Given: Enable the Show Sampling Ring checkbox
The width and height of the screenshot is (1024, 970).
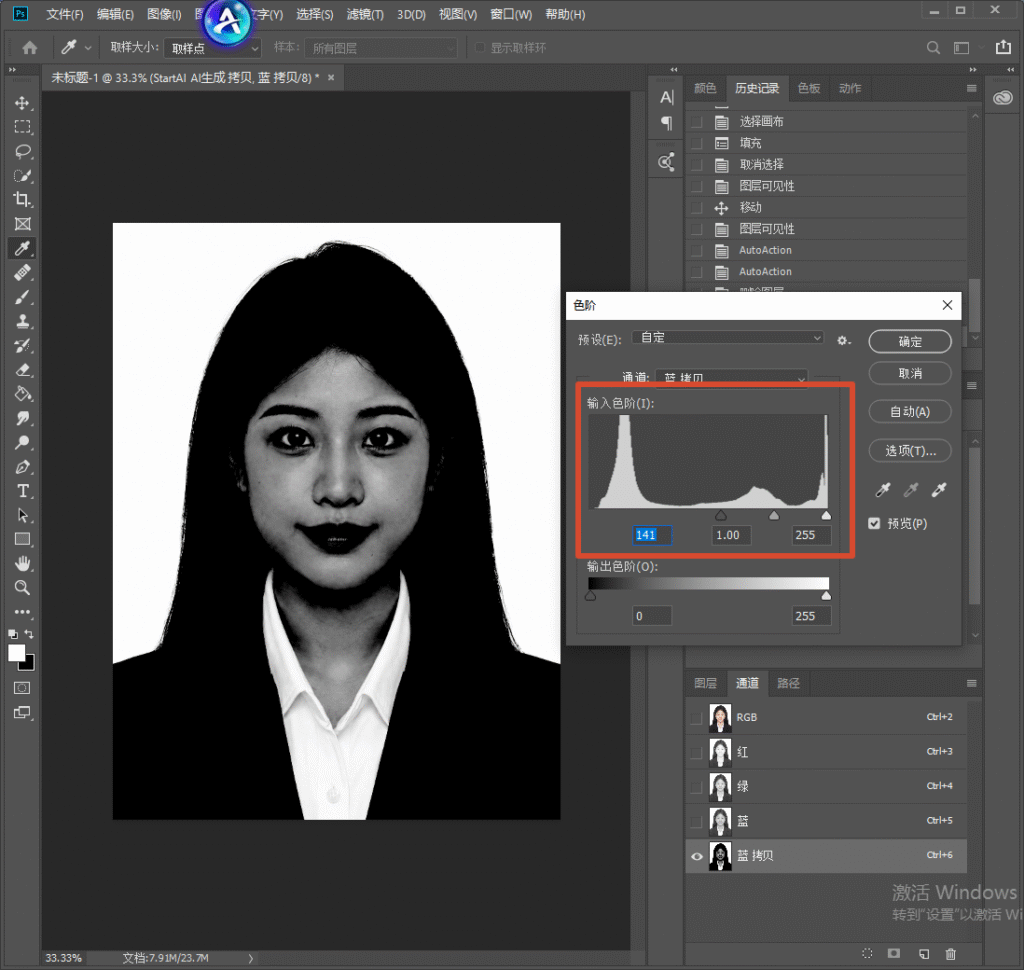Looking at the screenshot, I should coord(480,48).
